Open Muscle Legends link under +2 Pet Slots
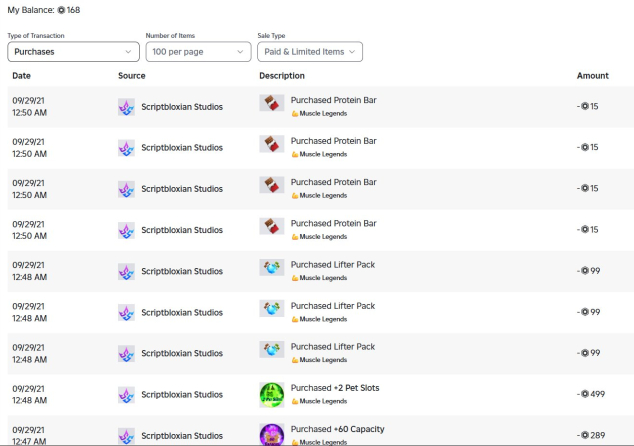This screenshot has height=446, width=634. [x=323, y=402]
